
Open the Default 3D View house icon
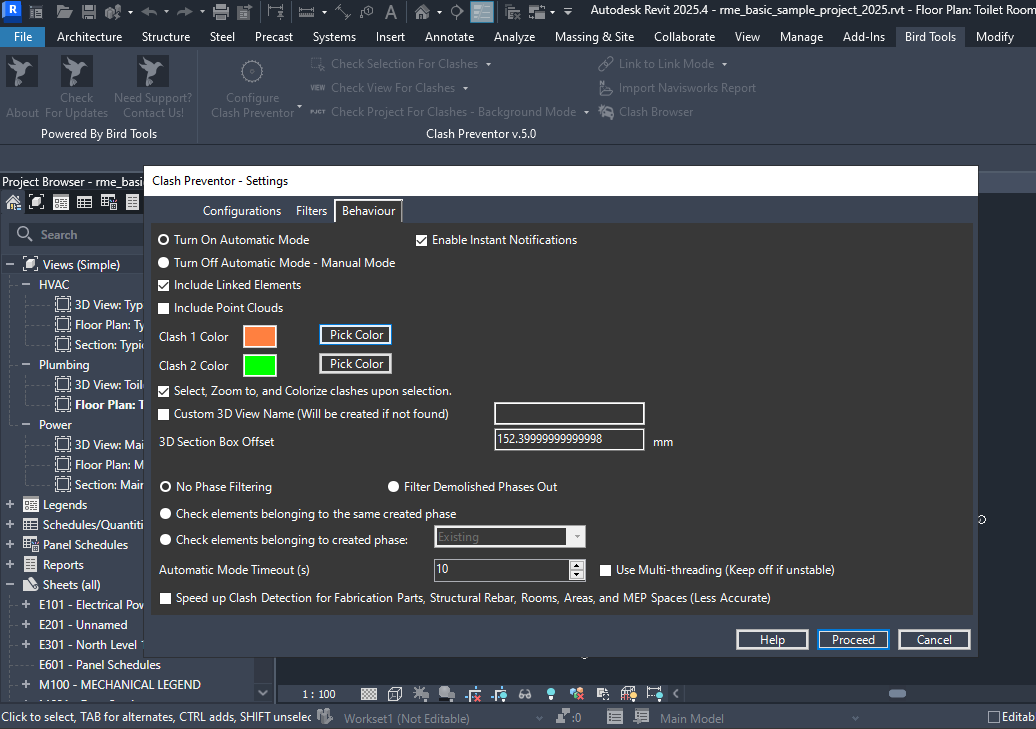point(422,11)
